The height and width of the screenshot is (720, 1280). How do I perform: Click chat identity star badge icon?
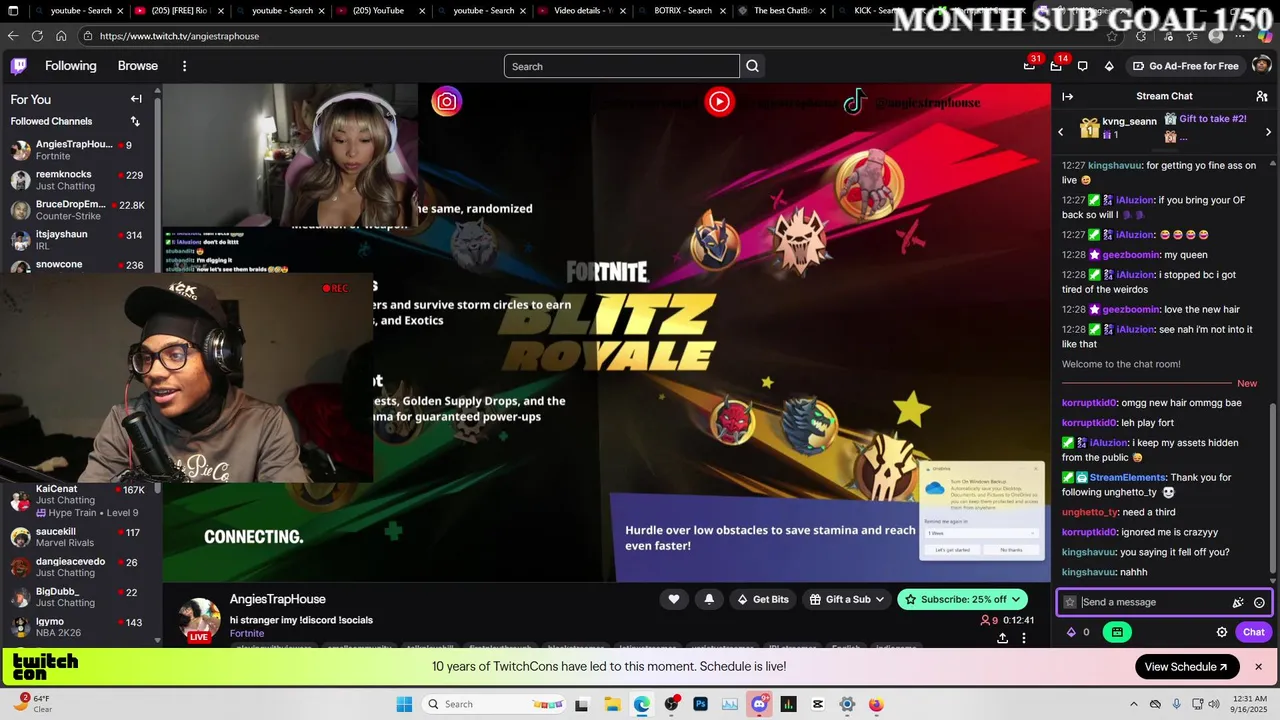(1070, 602)
